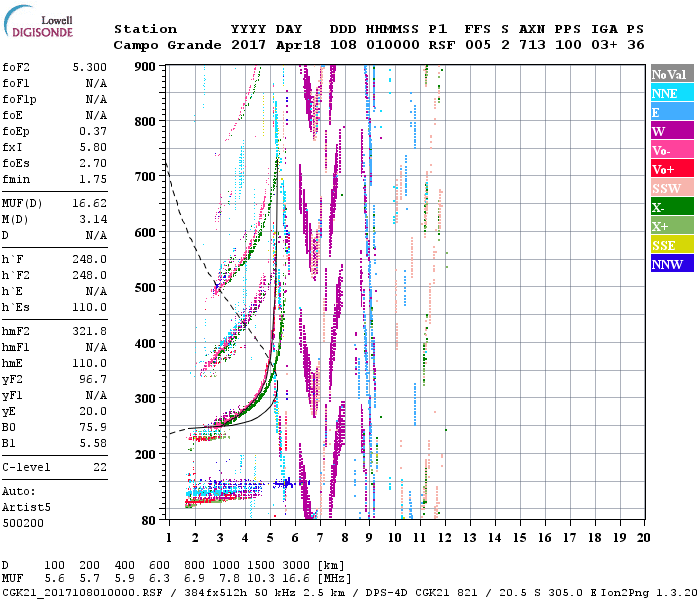Click the hmF2 value 321.8
Screen dimensions: 700x600
pyautogui.click(x=90, y=332)
